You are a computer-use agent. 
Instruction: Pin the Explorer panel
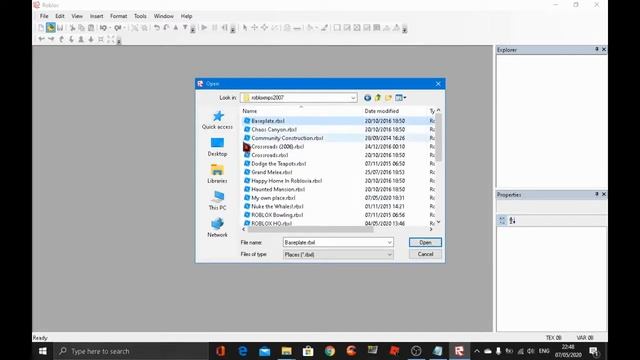pyautogui.click(x=597, y=49)
